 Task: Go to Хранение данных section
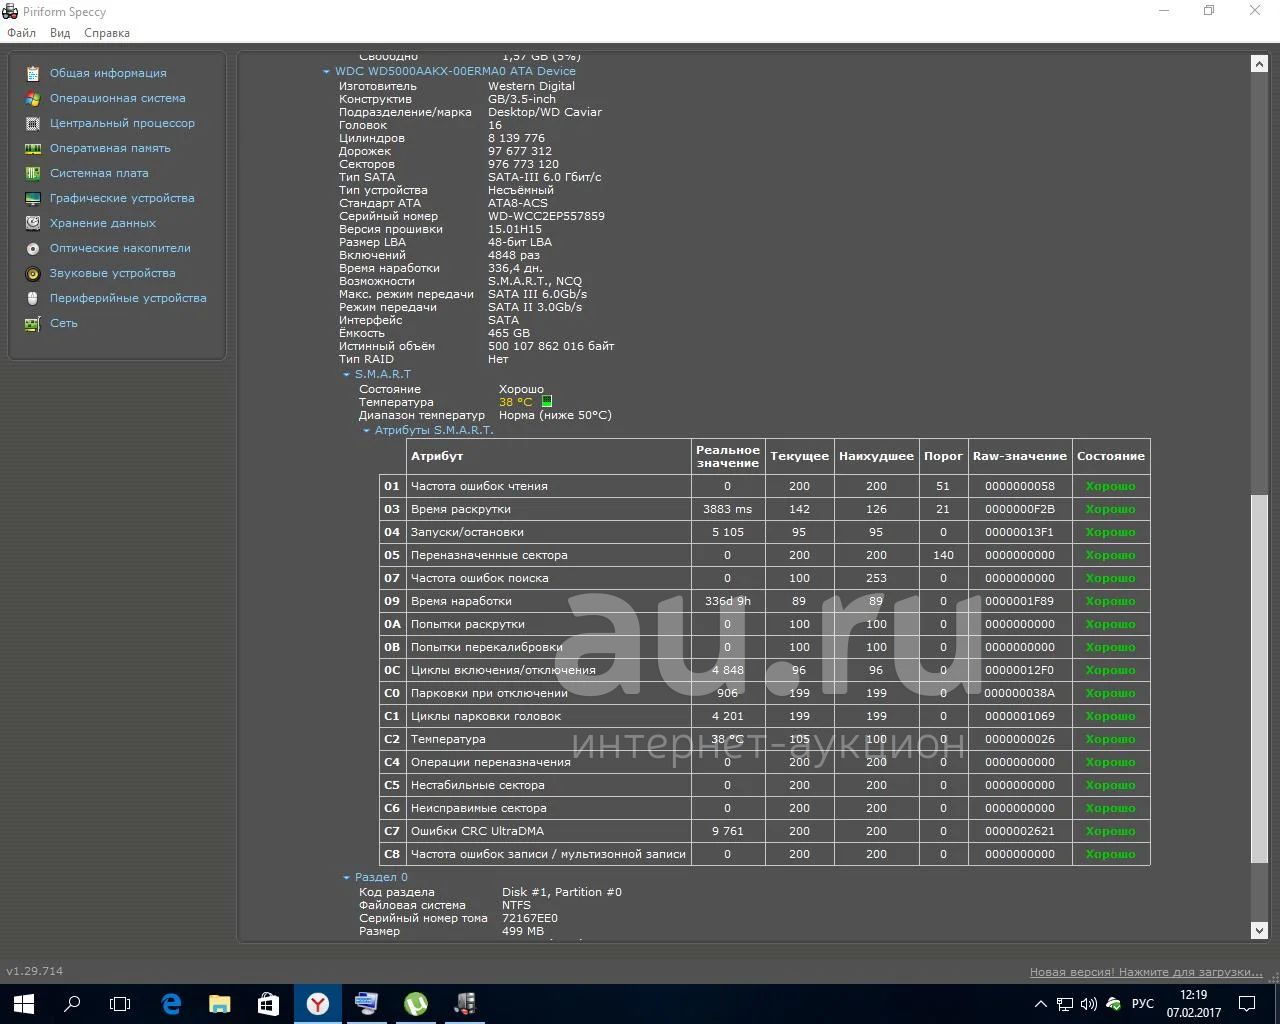click(x=103, y=223)
